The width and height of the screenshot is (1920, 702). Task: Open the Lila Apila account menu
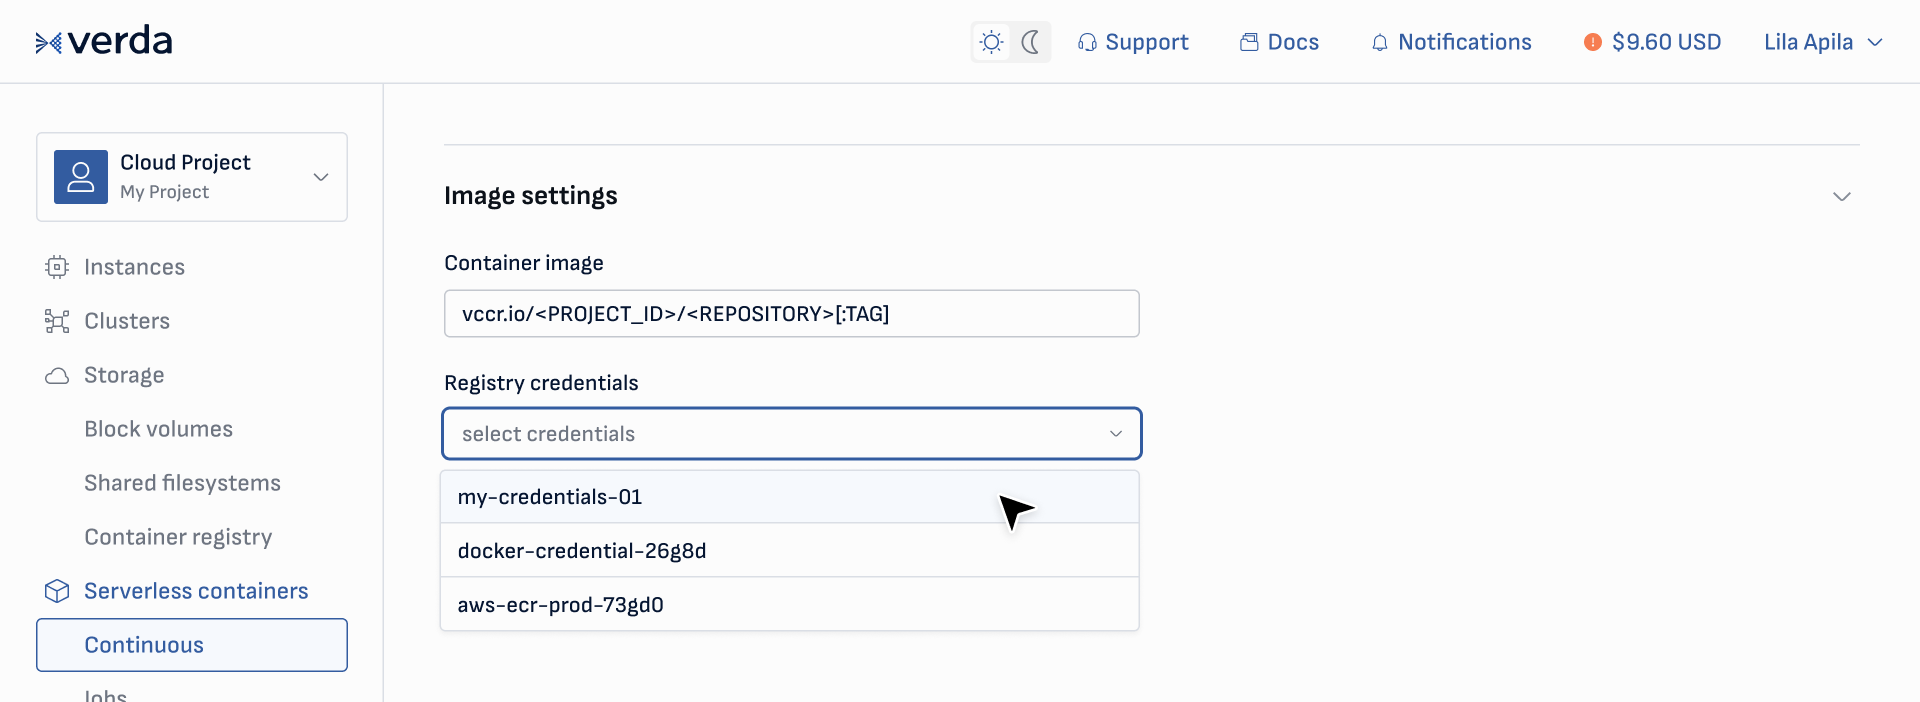pyautogui.click(x=1823, y=42)
